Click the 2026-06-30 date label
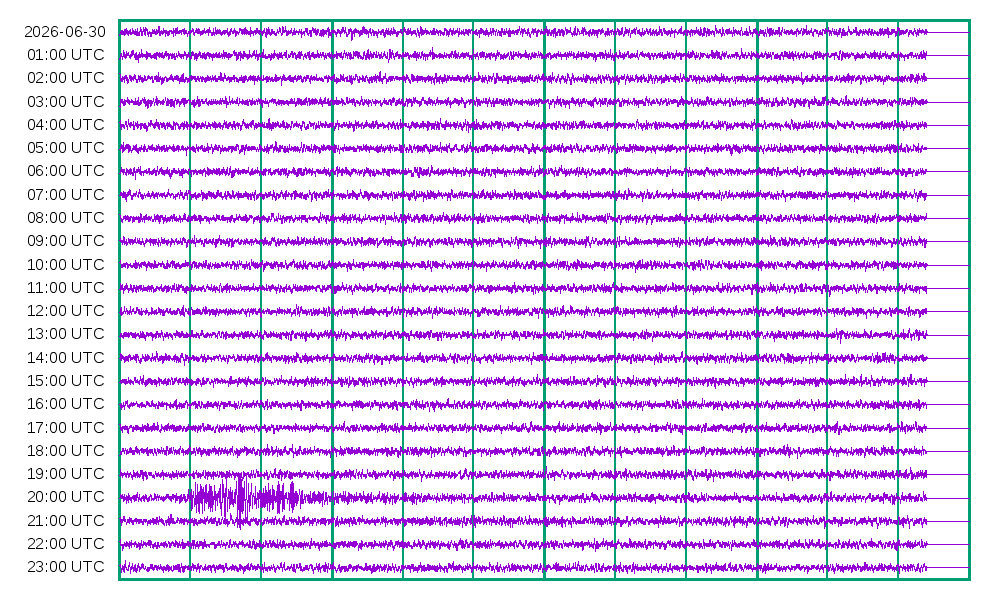The width and height of the screenshot is (1000, 600). (65, 32)
